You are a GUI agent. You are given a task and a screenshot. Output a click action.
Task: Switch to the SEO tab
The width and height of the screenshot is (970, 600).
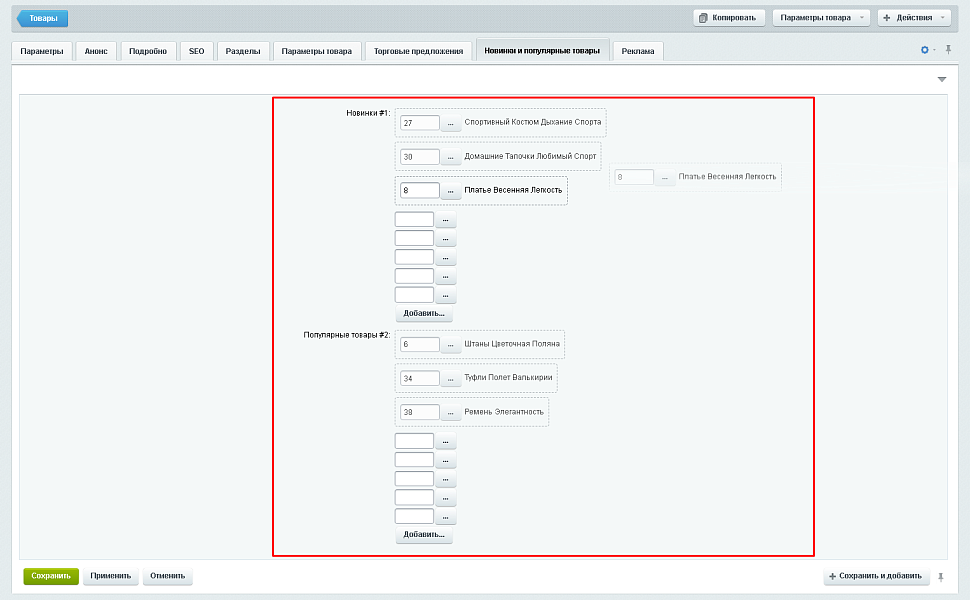pyautogui.click(x=196, y=51)
